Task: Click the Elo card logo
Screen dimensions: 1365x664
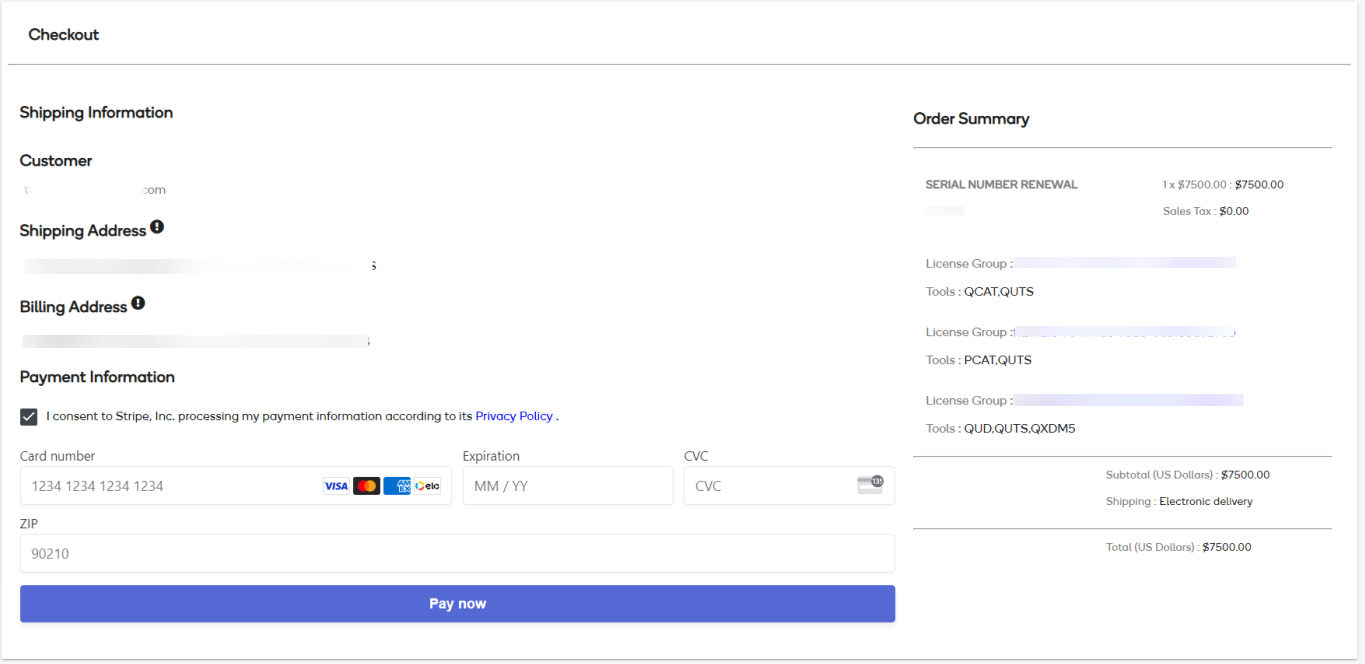Action: [427, 486]
